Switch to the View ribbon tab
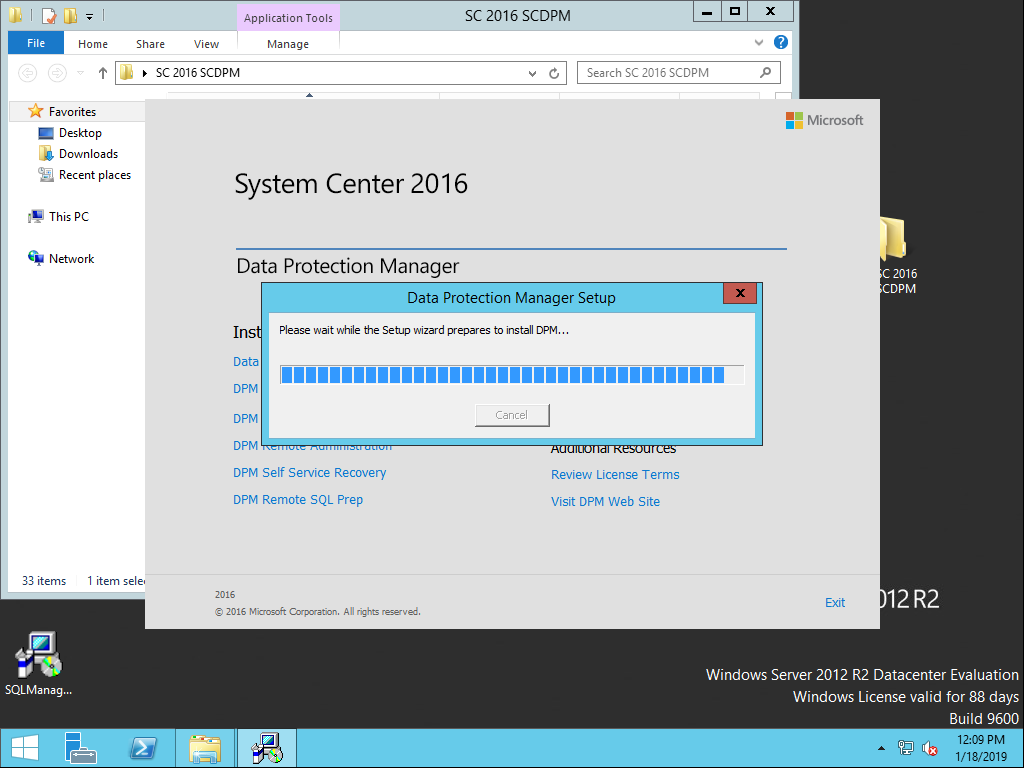 click(x=206, y=43)
